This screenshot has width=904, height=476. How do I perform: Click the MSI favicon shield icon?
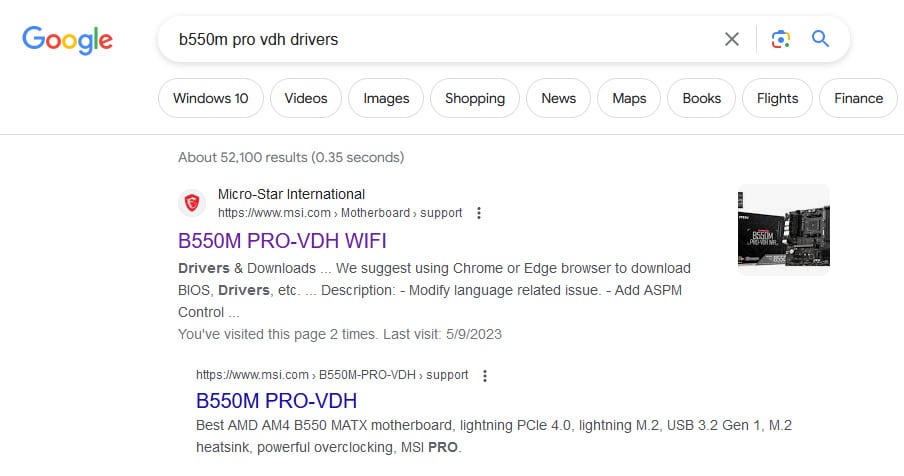click(x=192, y=204)
